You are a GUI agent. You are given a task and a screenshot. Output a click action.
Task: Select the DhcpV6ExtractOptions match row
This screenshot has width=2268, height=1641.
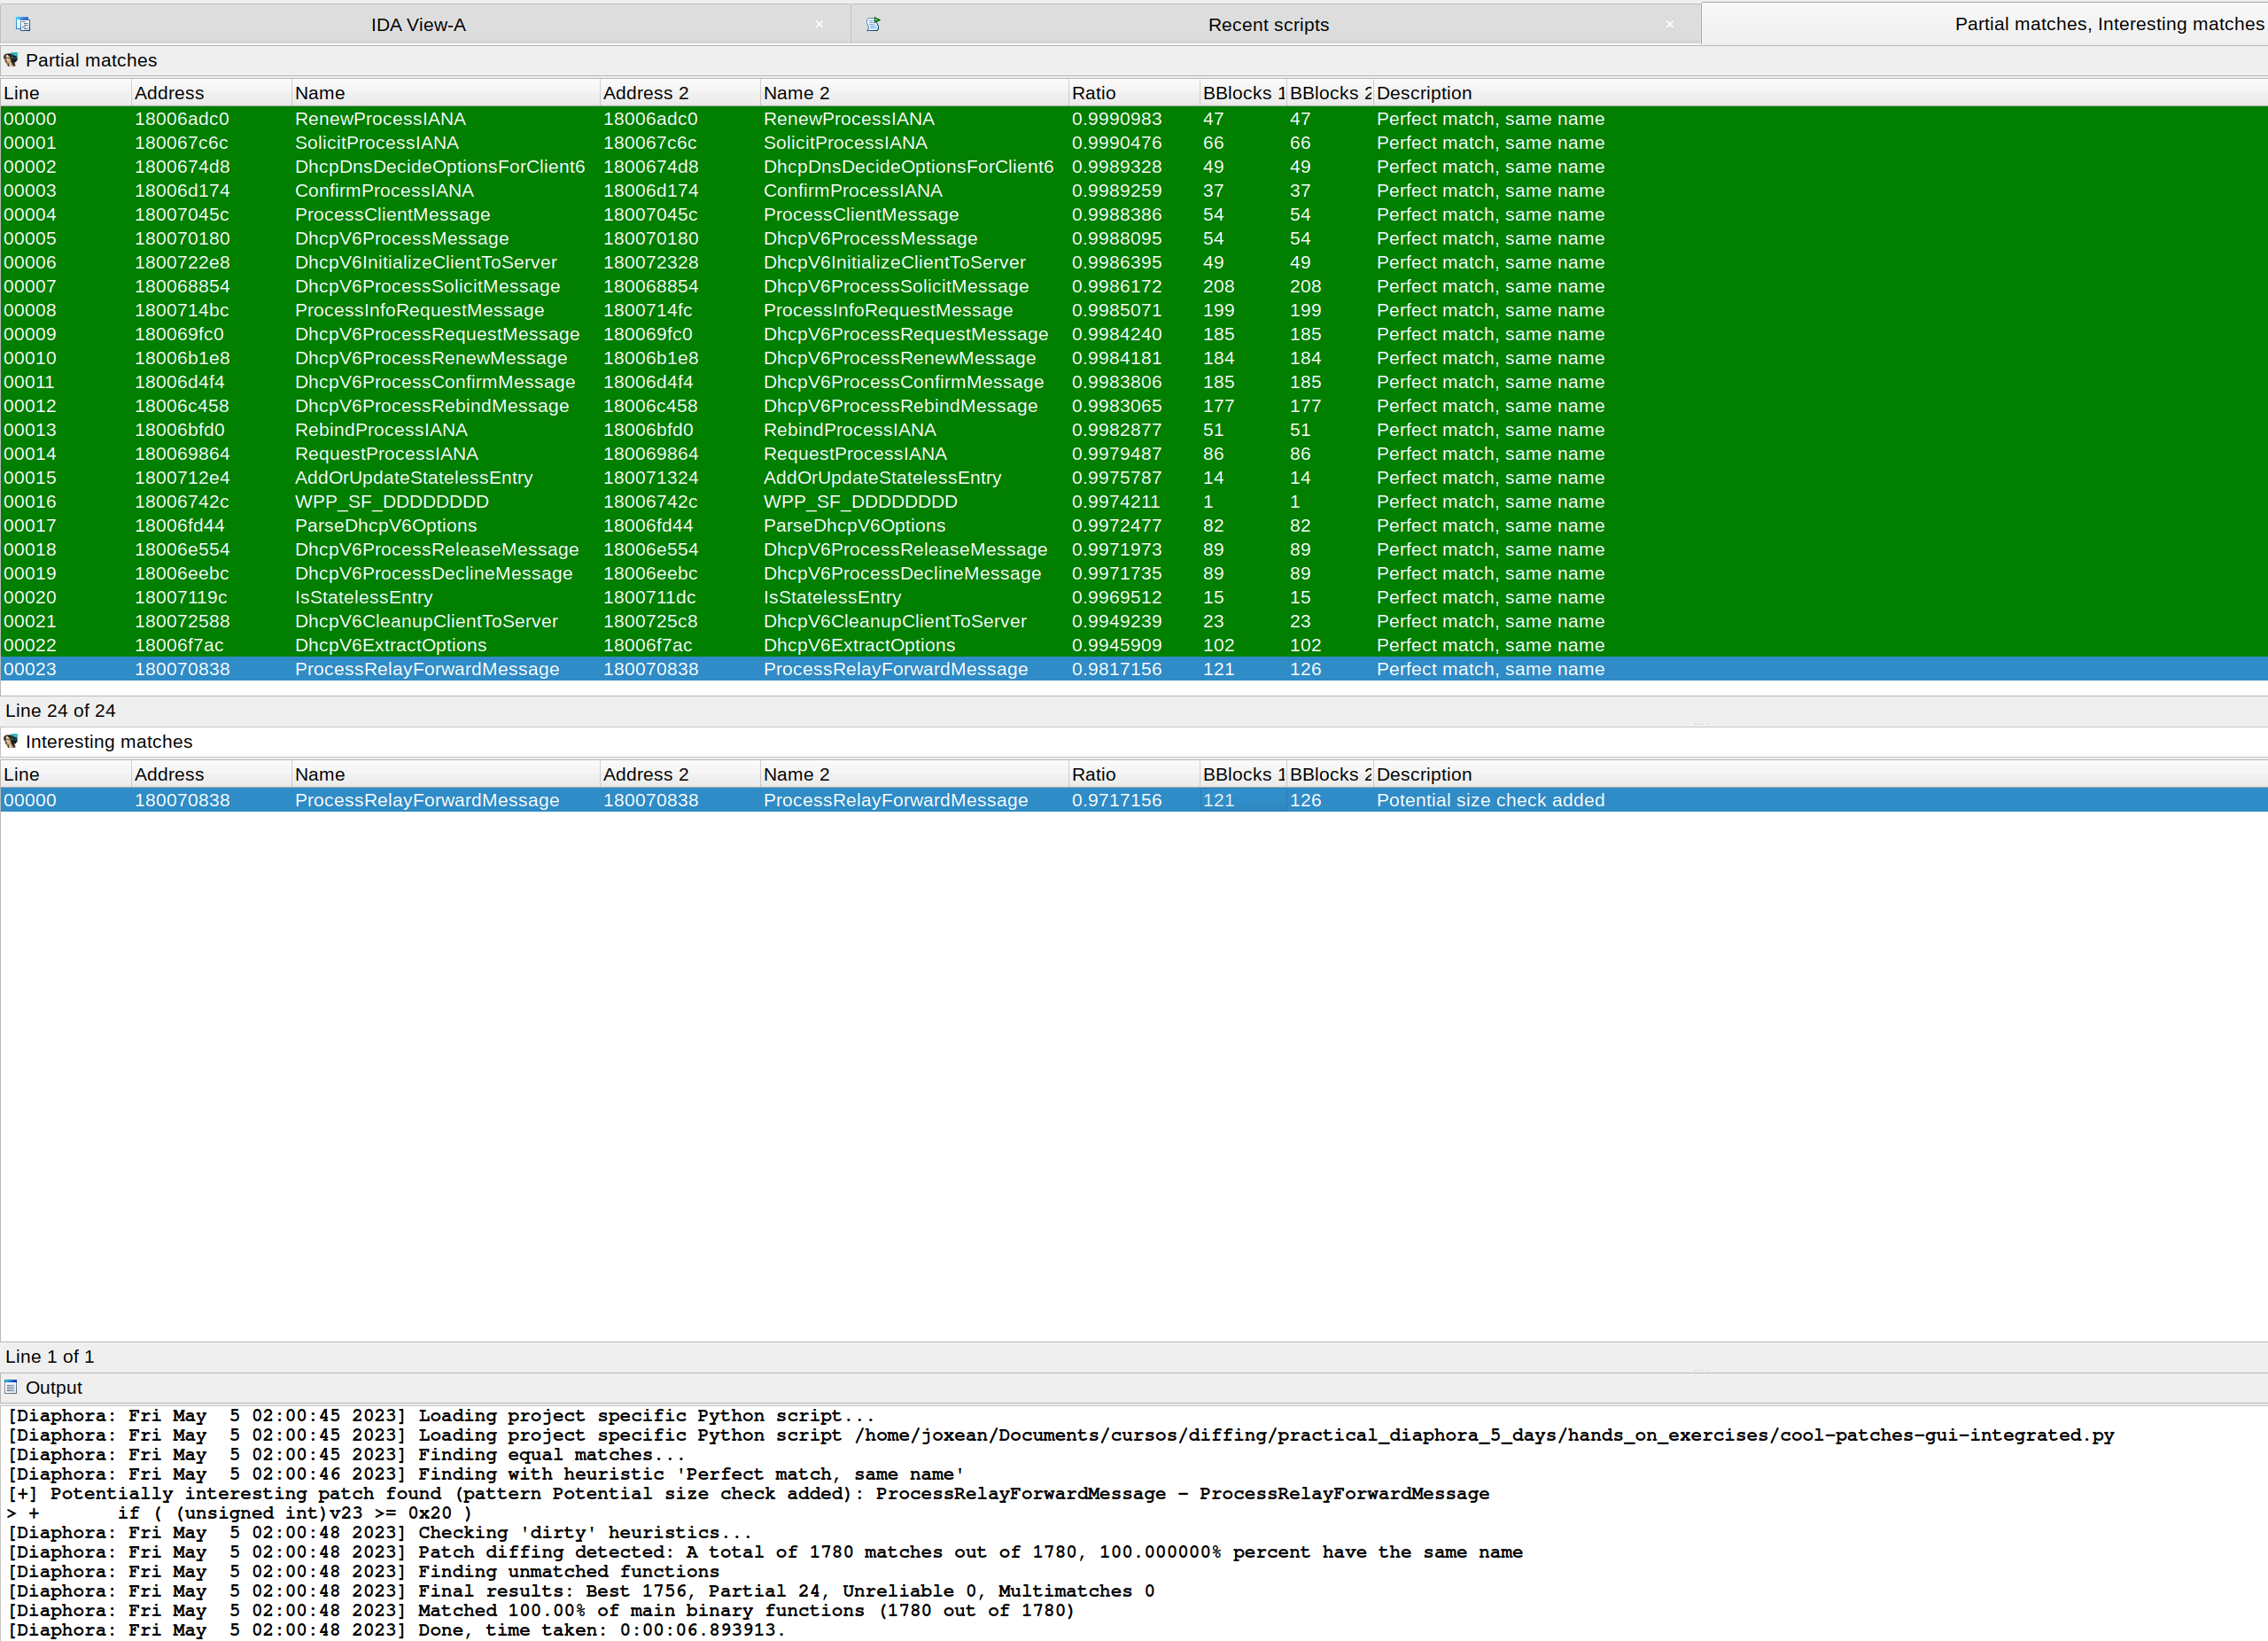click(x=390, y=645)
